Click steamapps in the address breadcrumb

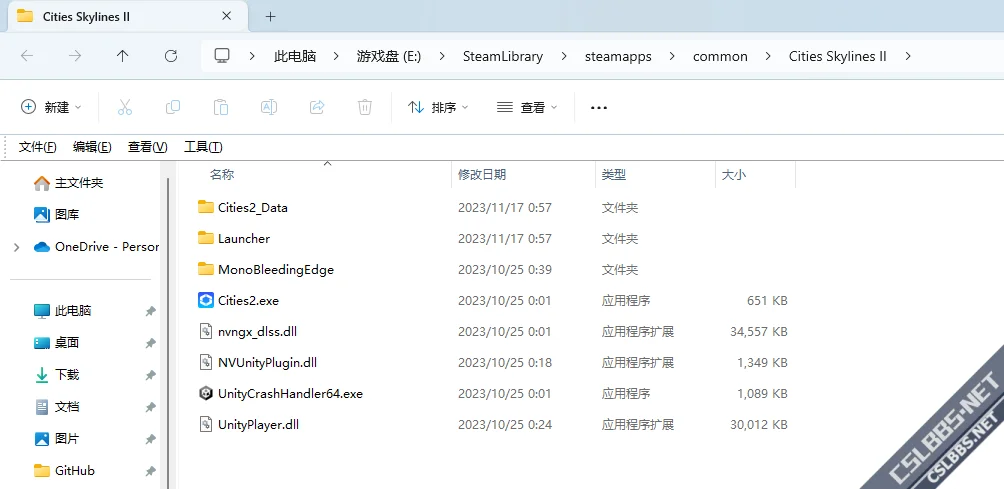click(617, 56)
